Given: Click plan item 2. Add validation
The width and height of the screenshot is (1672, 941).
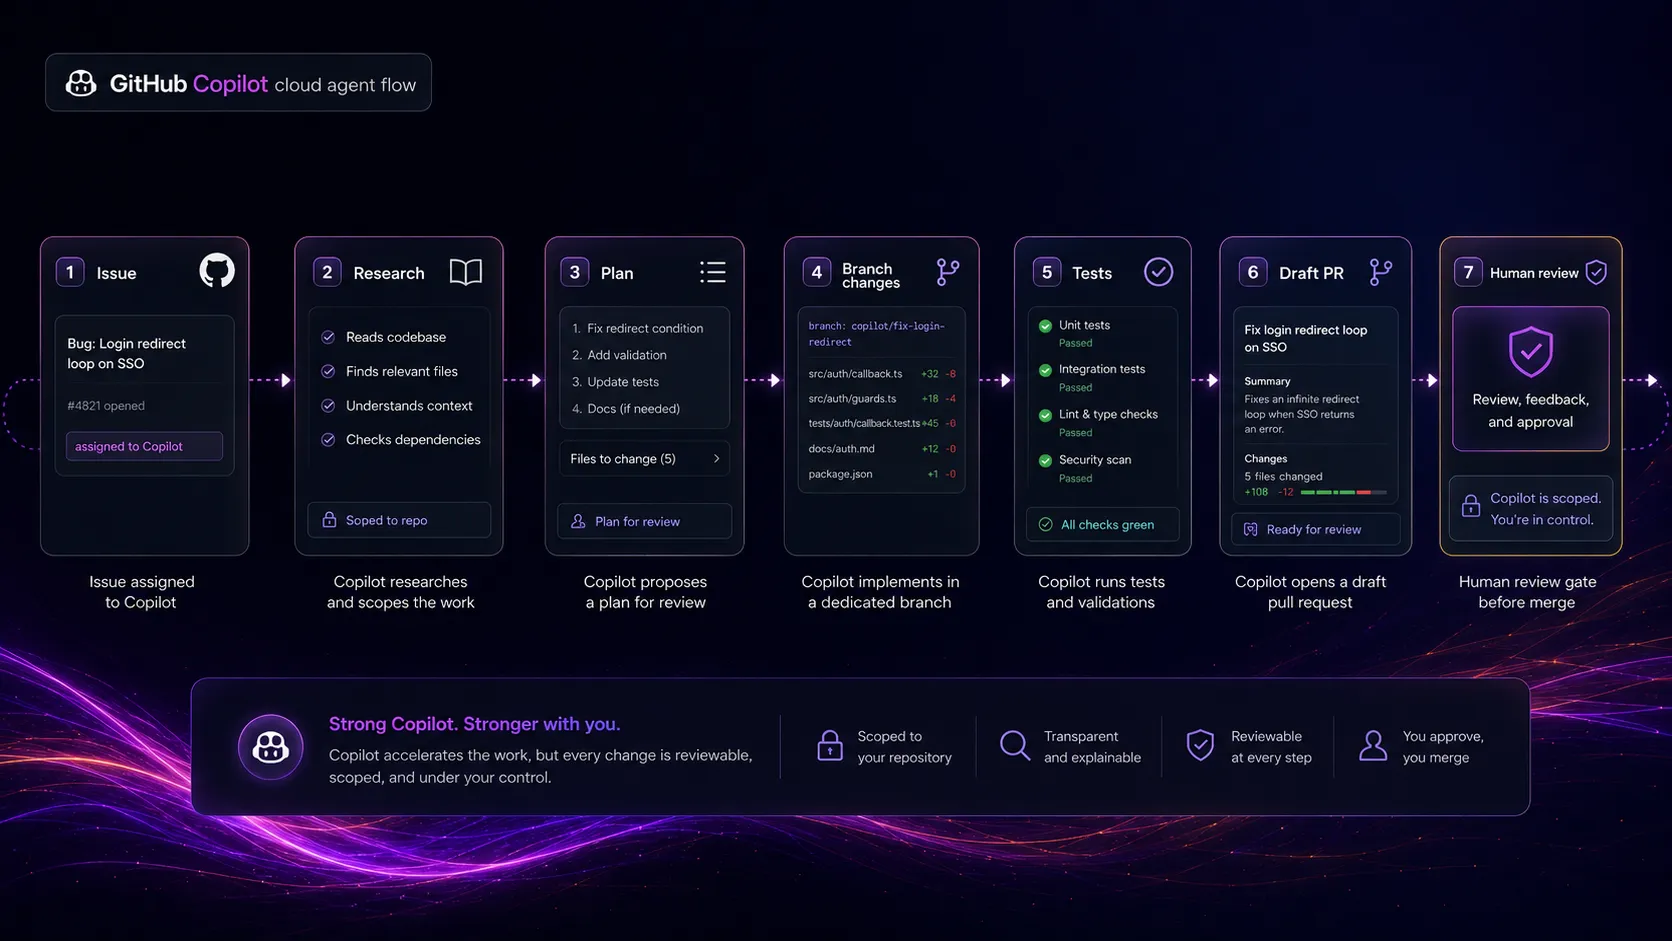Looking at the screenshot, I should tap(619, 355).
